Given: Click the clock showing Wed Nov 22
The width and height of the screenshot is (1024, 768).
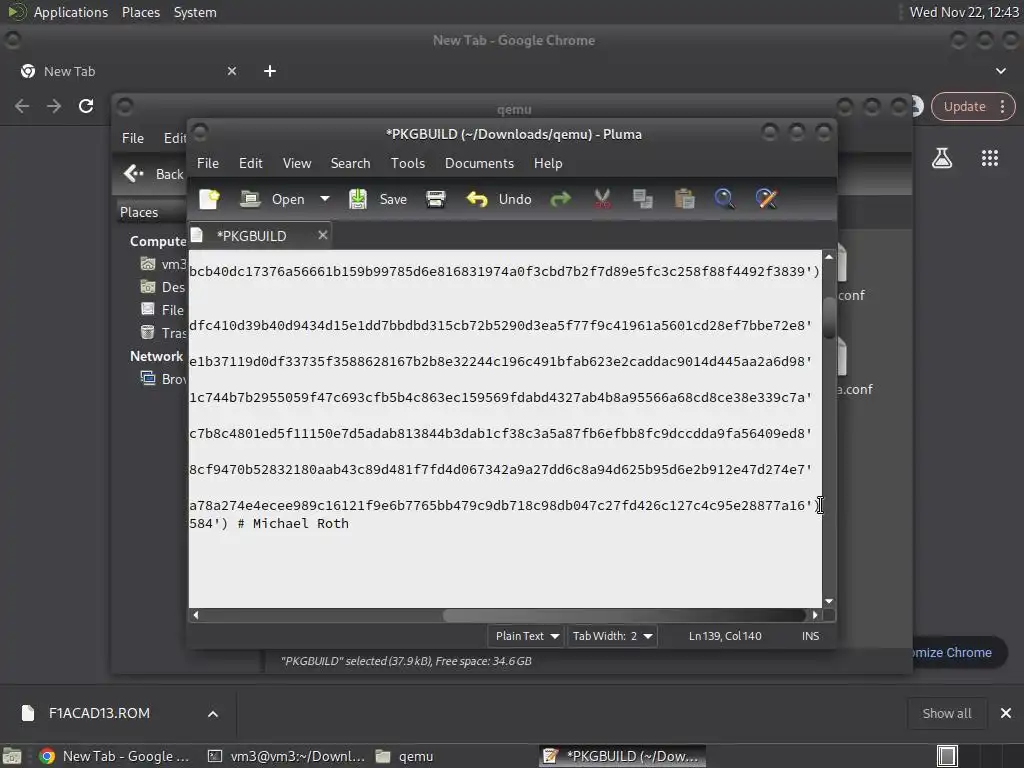Looking at the screenshot, I should point(964,12).
